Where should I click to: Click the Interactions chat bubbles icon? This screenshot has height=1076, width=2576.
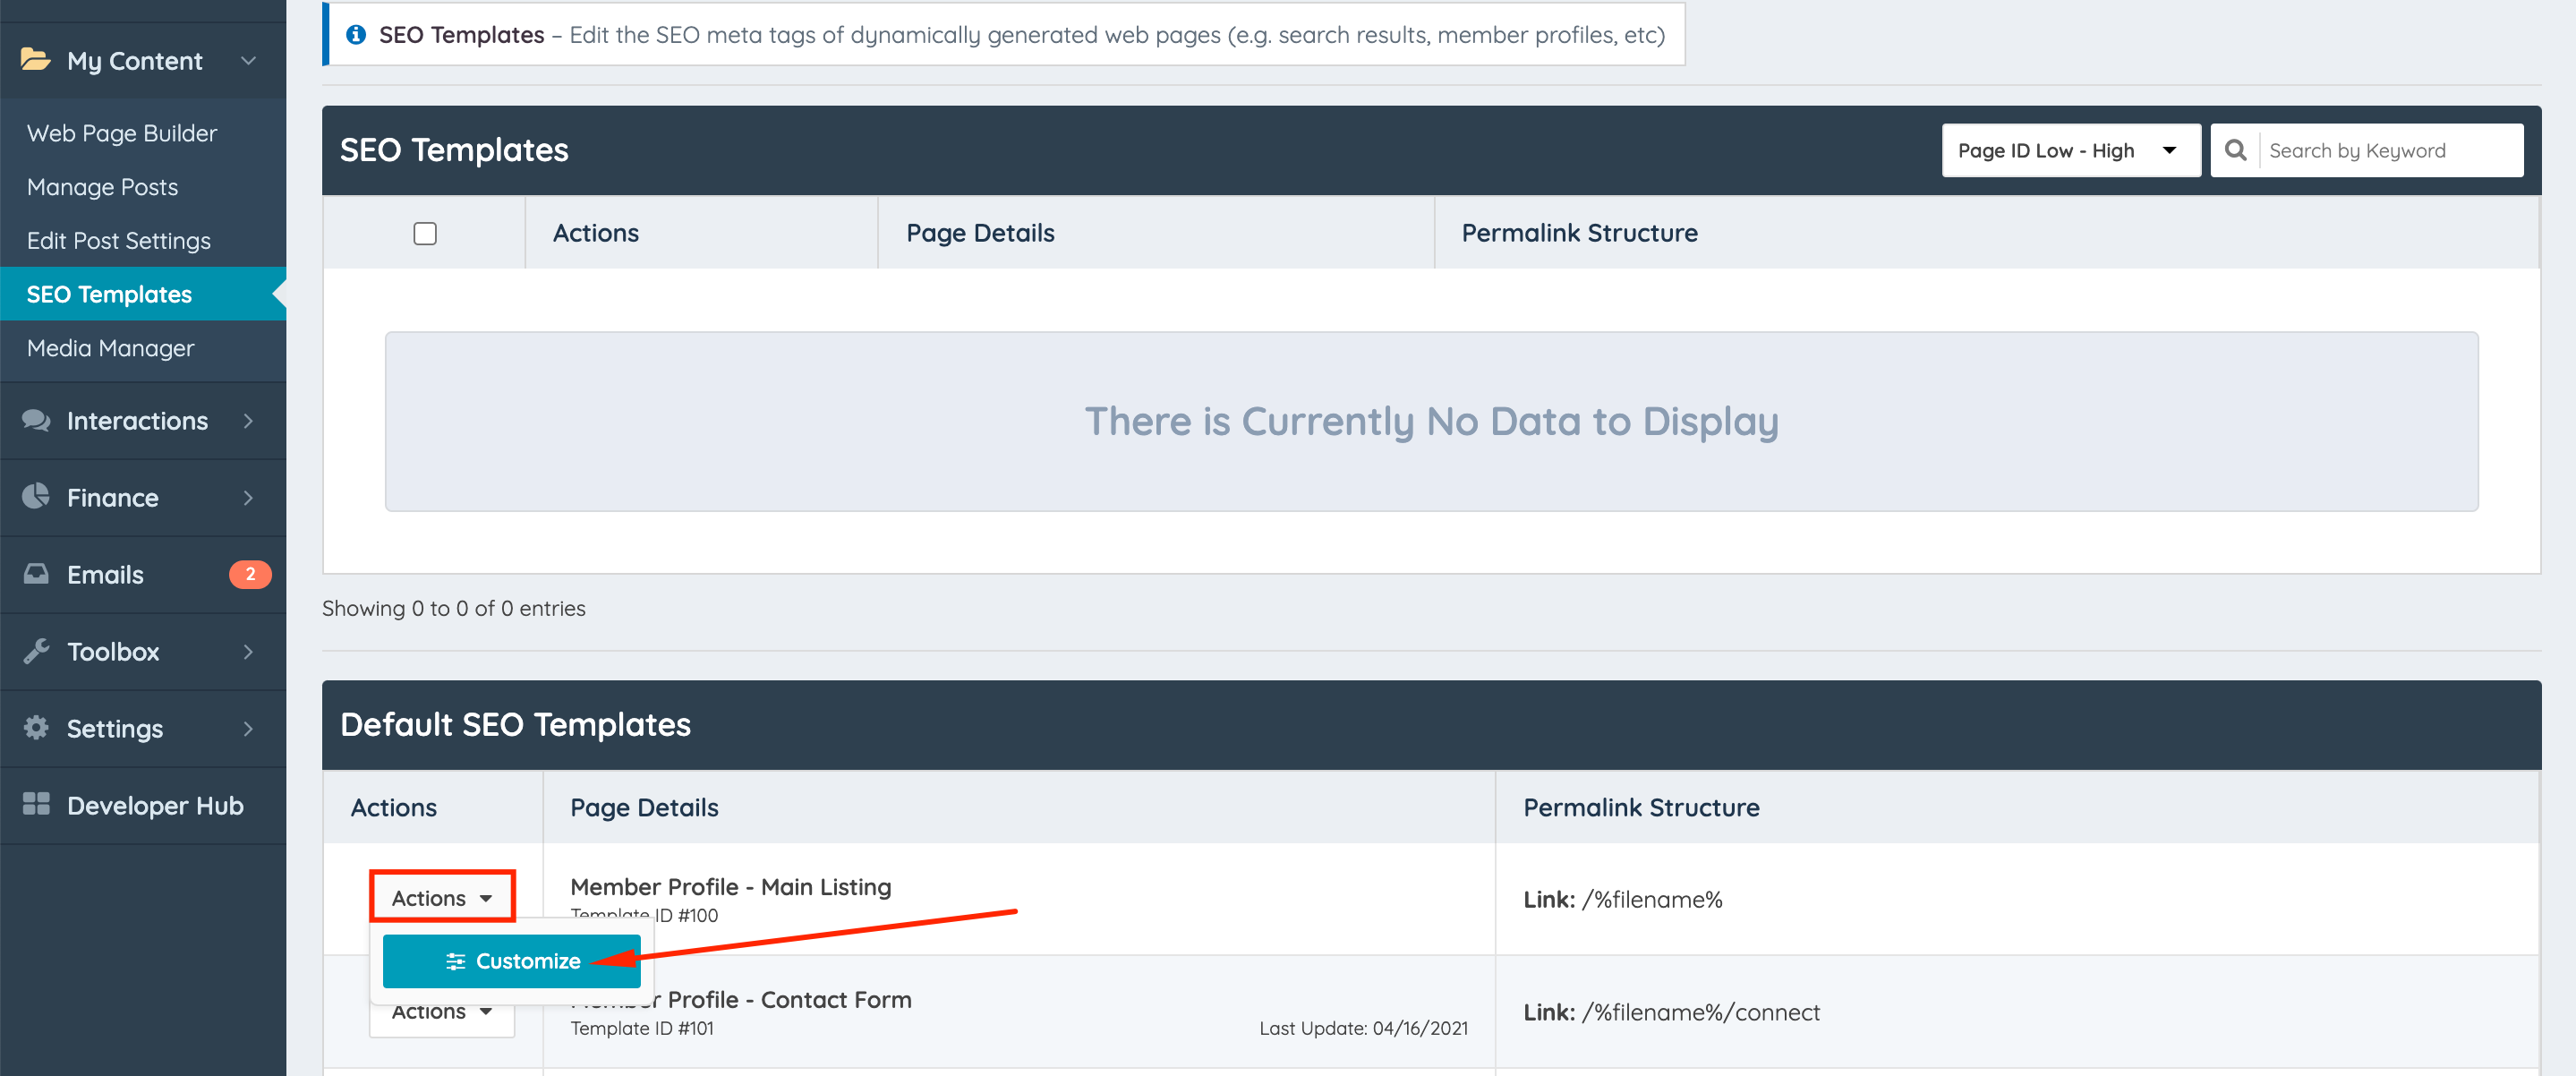pos(36,421)
